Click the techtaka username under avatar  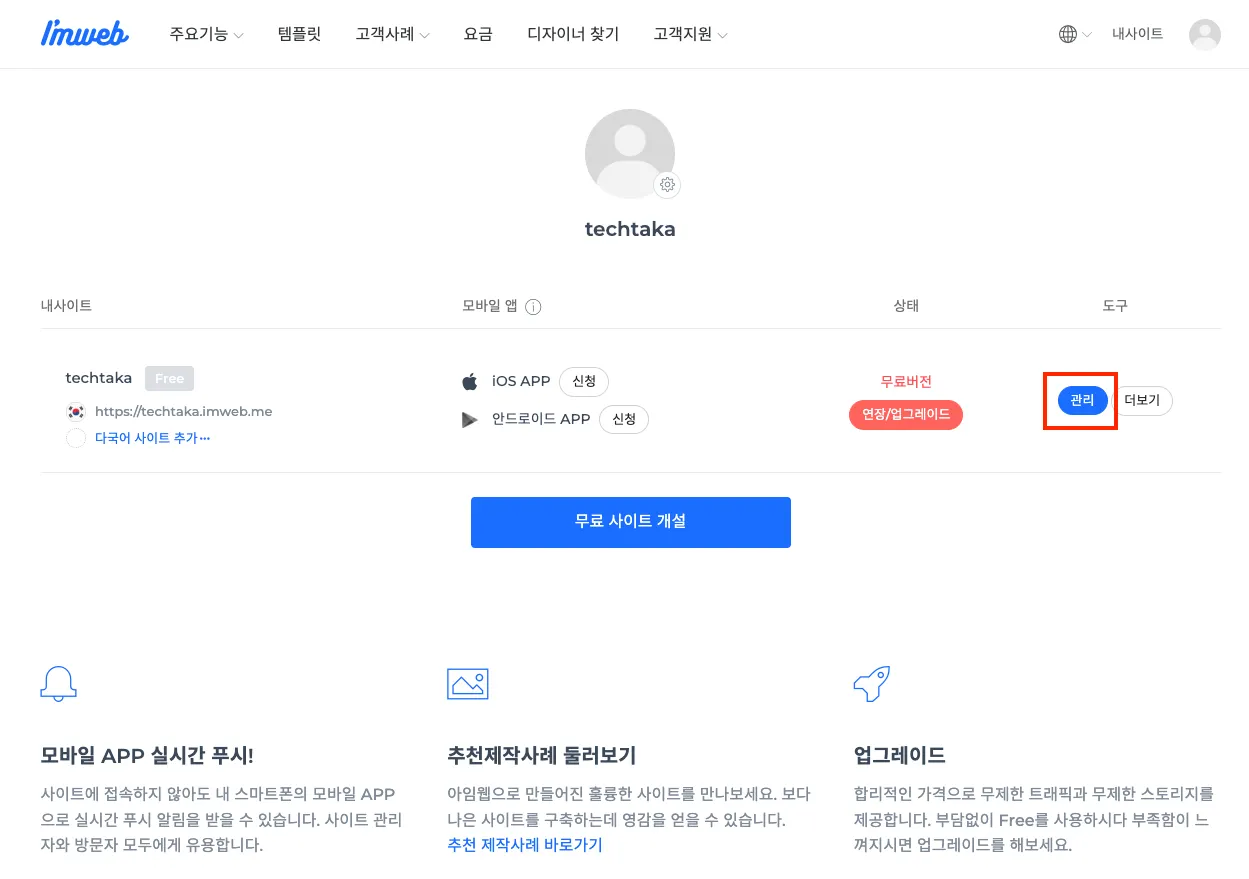coord(630,229)
